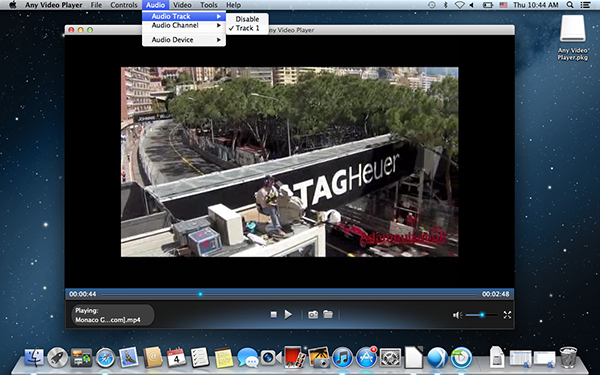The image size is (600, 375).
Task: Open Mail stamp icon in Dock
Action: pyautogui.click(x=129, y=357)
